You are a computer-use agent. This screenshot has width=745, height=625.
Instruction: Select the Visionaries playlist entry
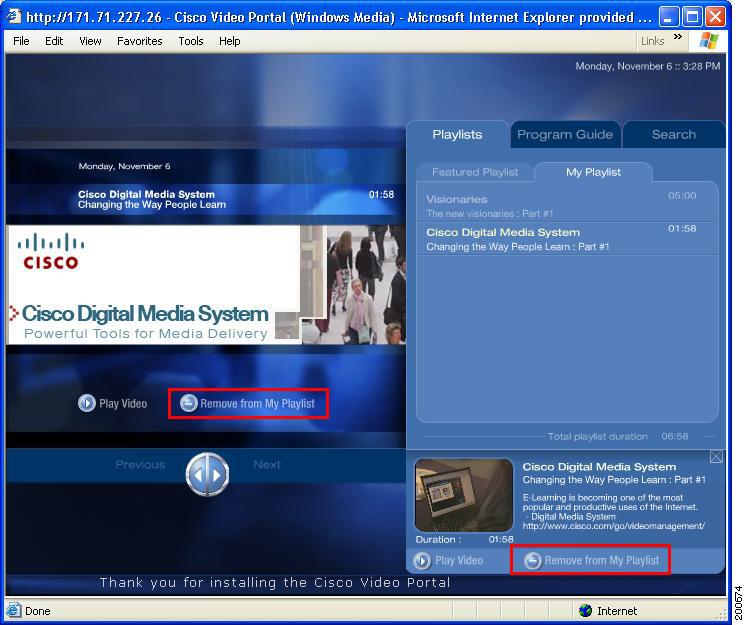(x=566, y=206)
